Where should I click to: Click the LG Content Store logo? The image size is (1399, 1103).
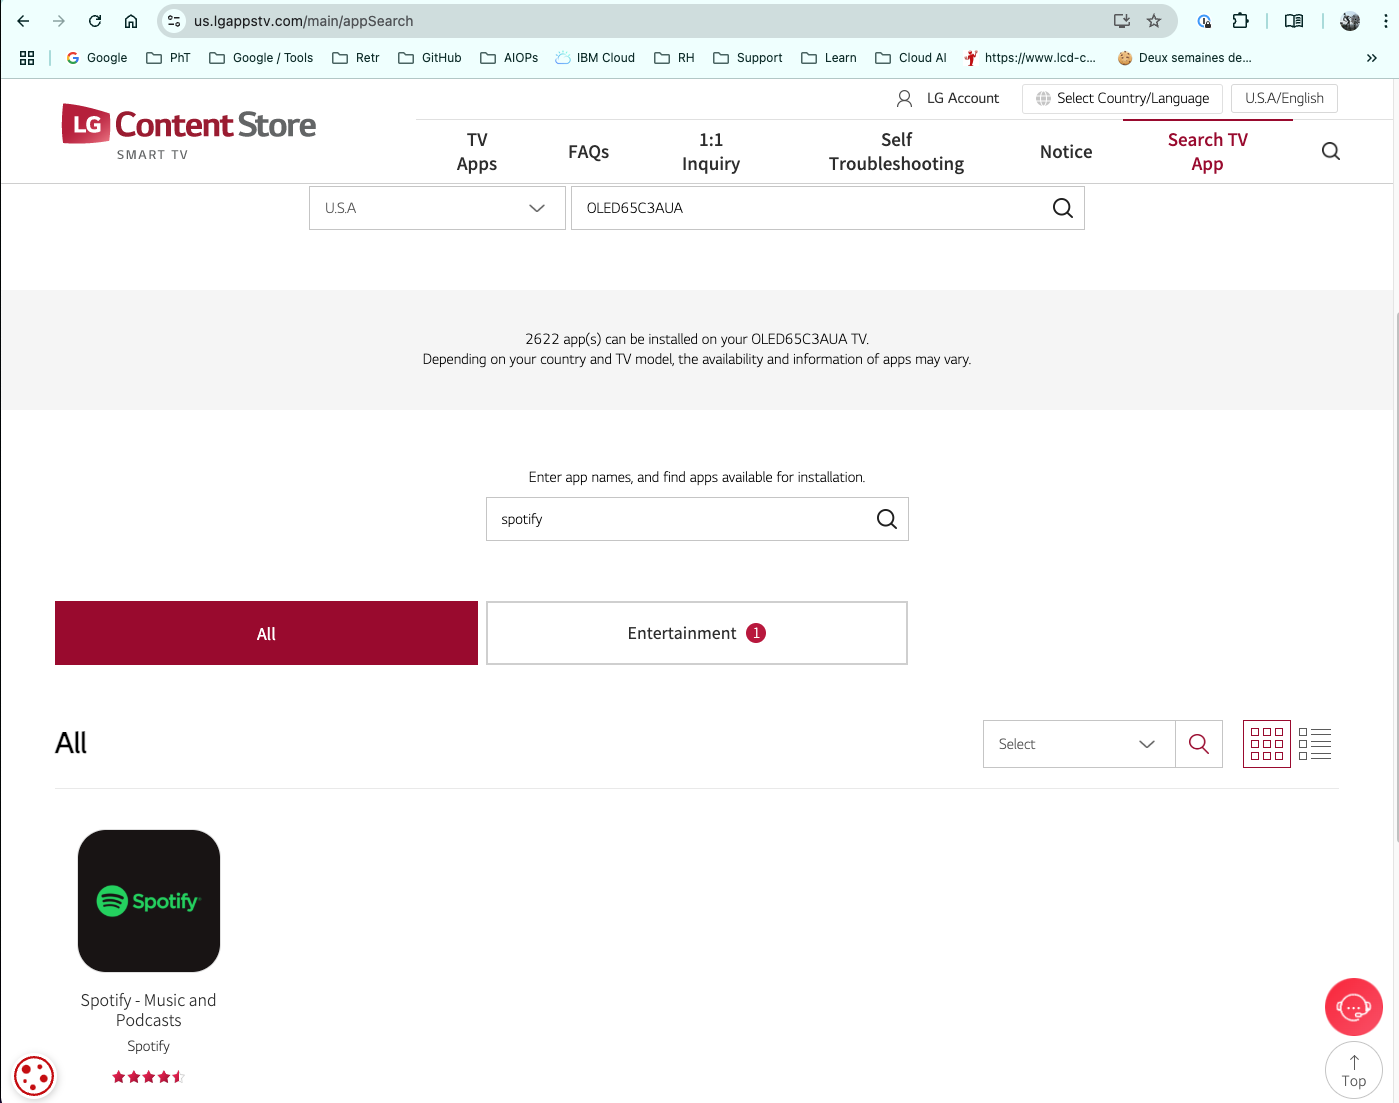point(188,131)
